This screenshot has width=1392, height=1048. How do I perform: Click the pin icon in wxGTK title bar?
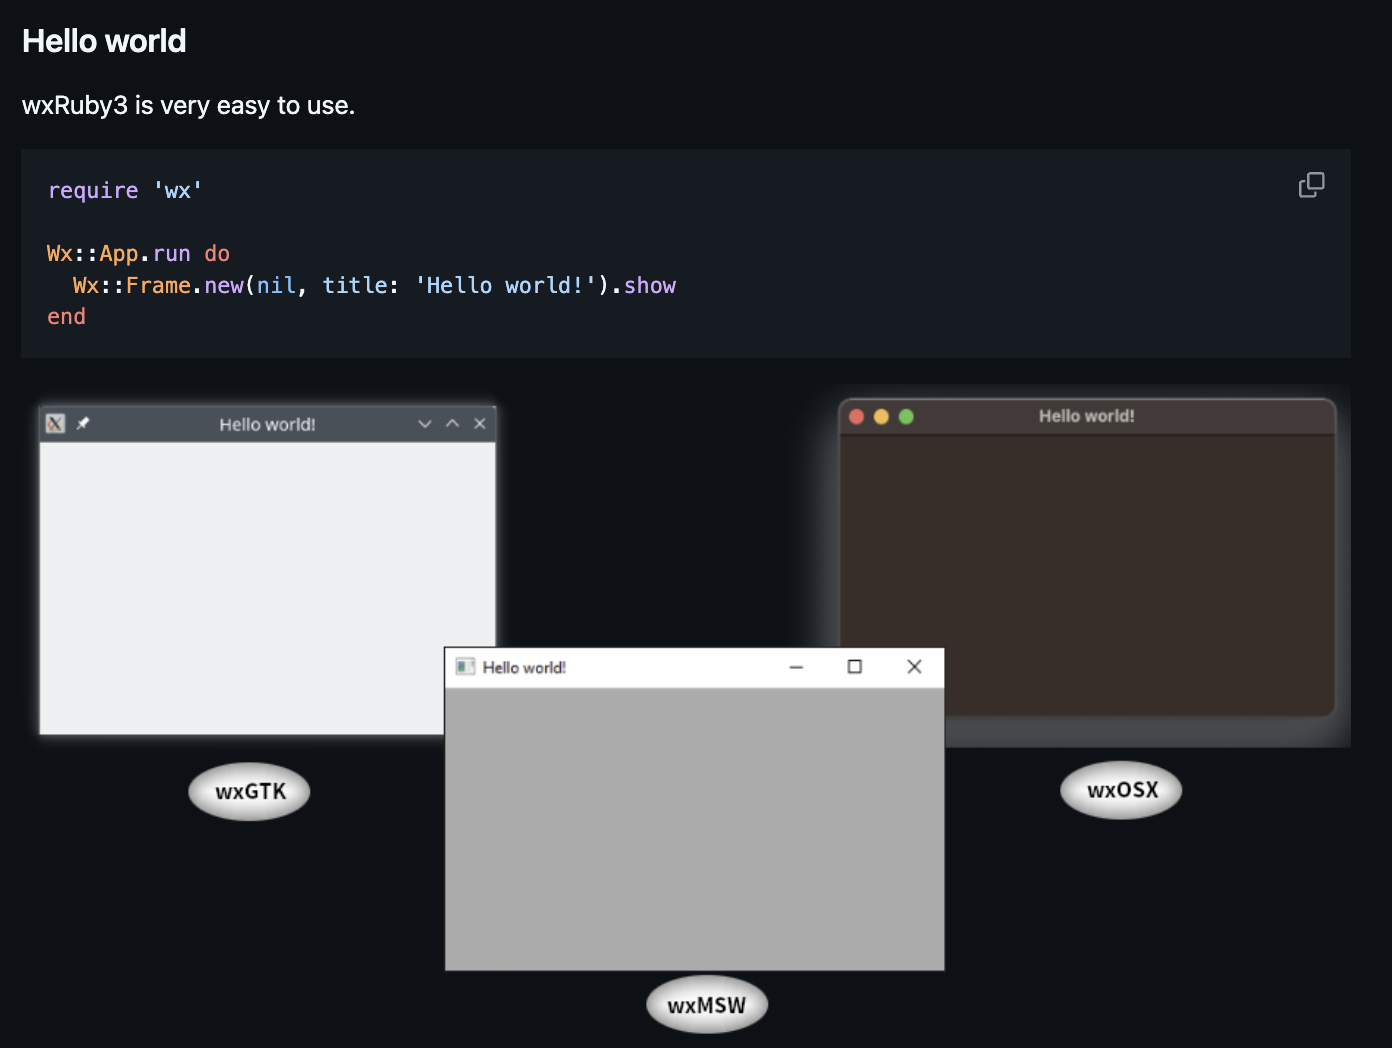coord(83,424)
